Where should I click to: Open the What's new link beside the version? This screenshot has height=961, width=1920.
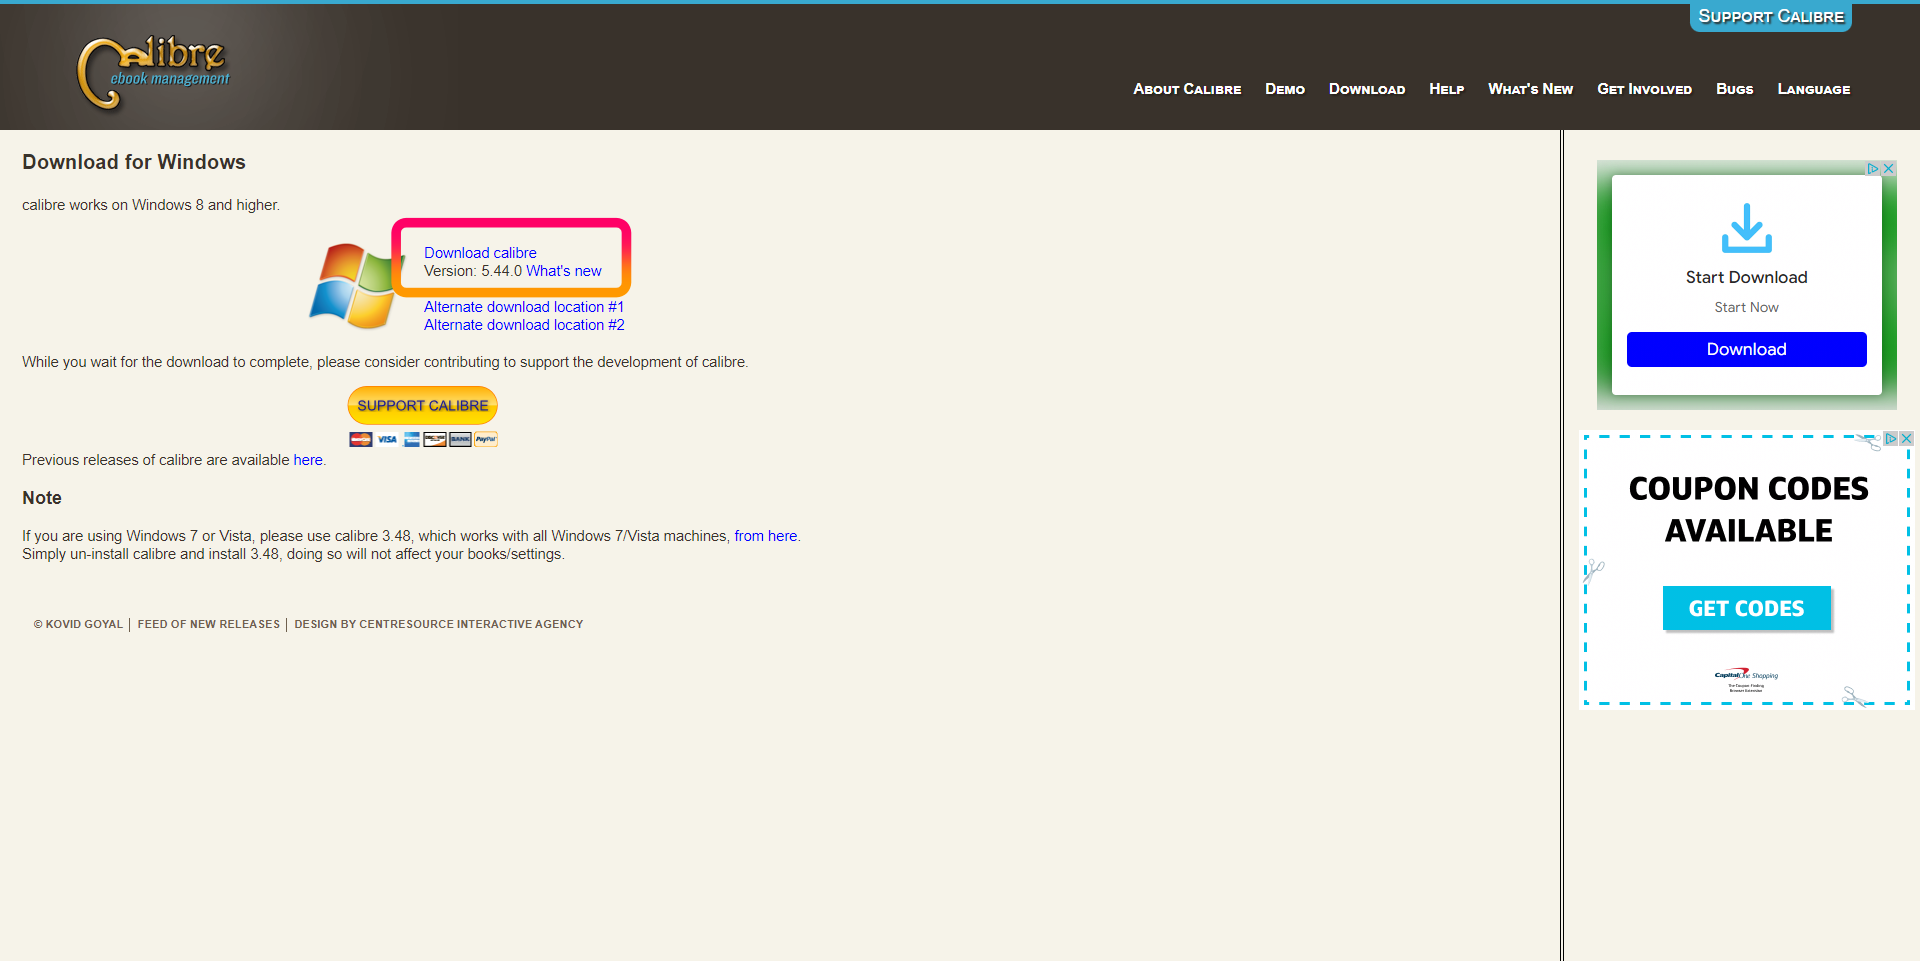[x=564, y=271]
